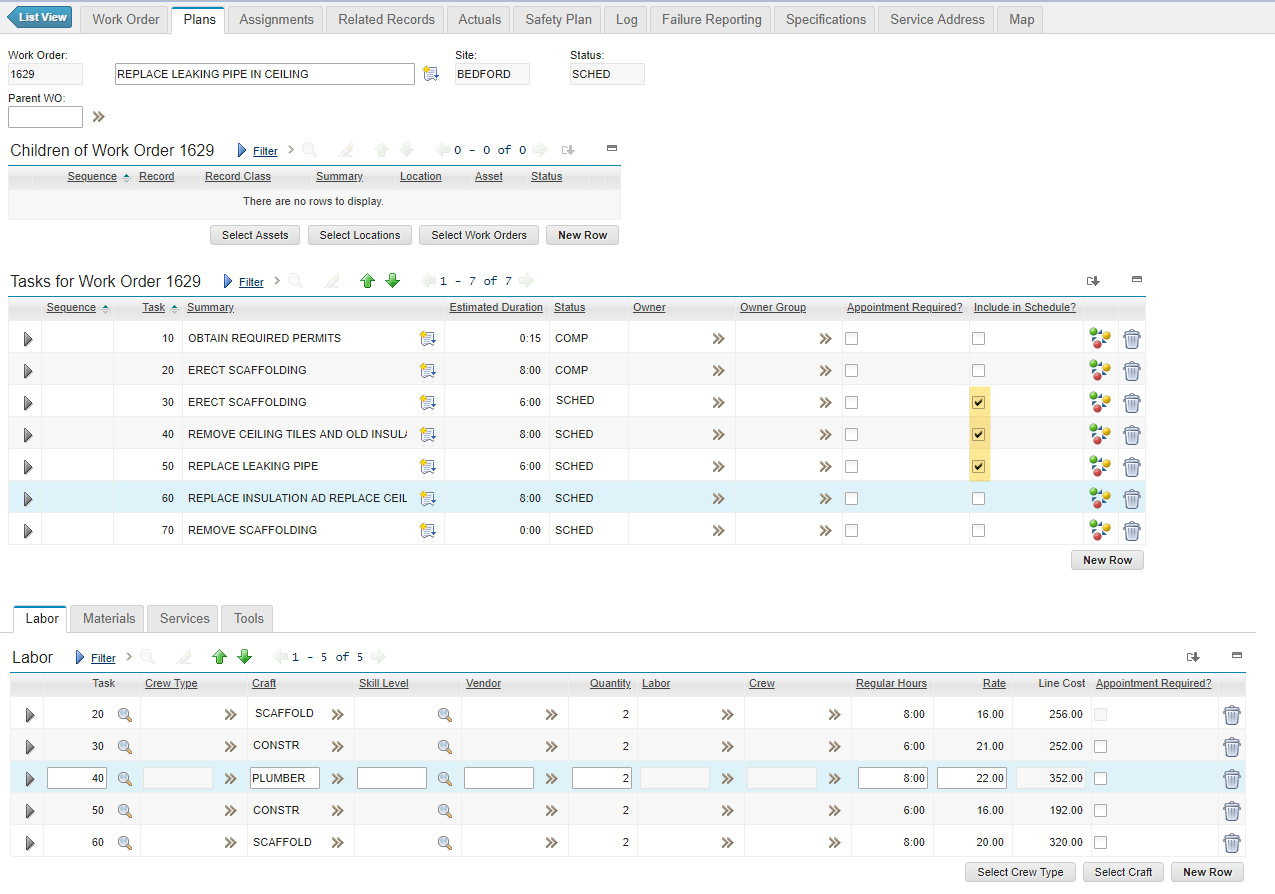Switch to the Materials tab

coord(107,618)
